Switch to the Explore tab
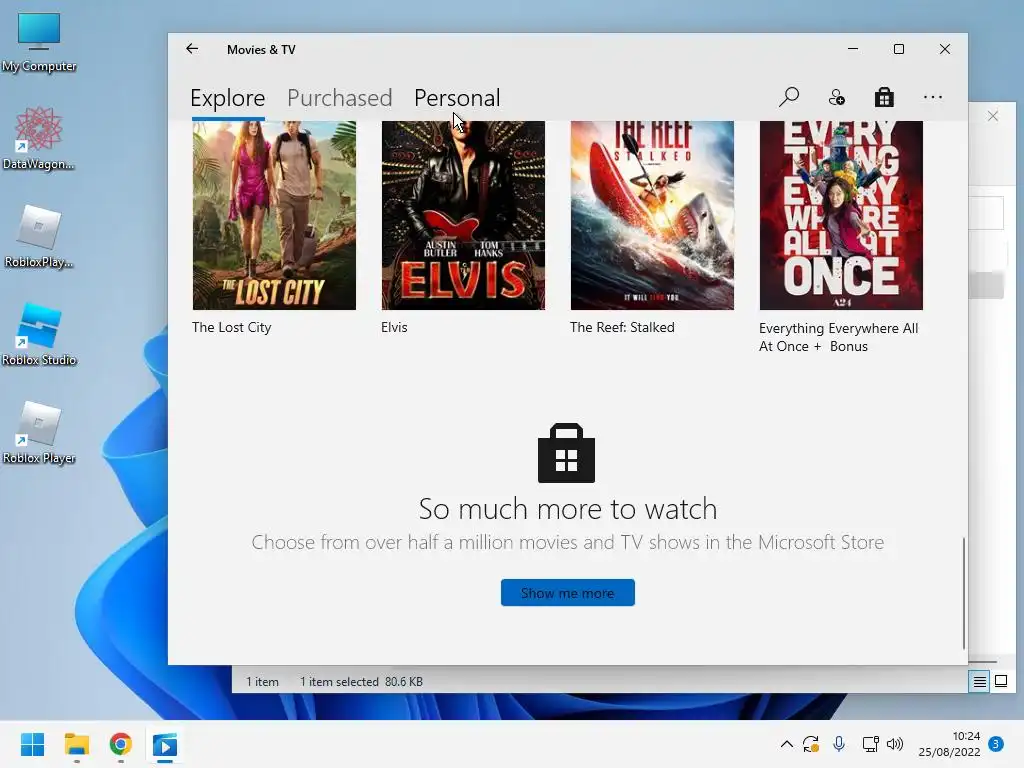The width and height of the screenshot is (1024, 768). pos(228,98)
